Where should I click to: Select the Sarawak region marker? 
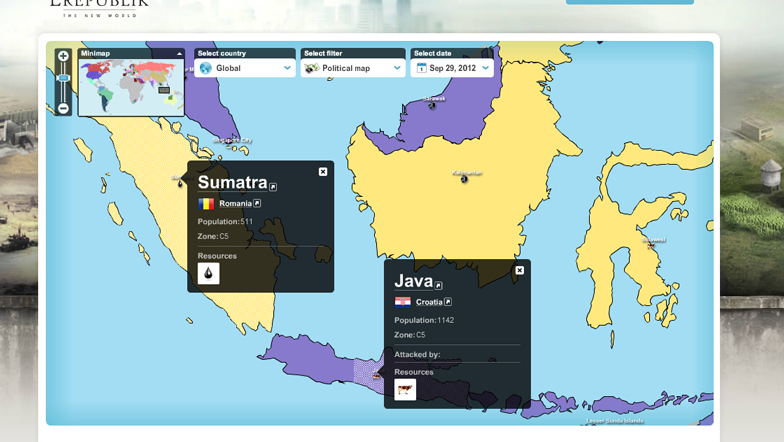(x=432, y=105)
